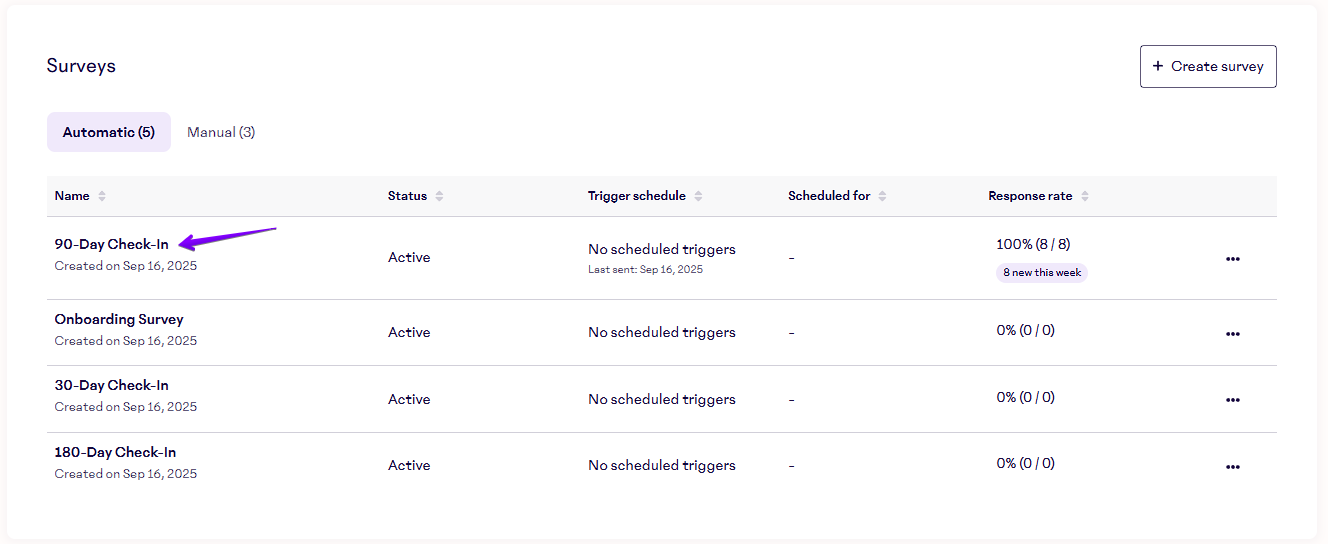The image size is (1328, 544).
Task: Sort by Status column arrows
Action: click(x=439, y=196)
